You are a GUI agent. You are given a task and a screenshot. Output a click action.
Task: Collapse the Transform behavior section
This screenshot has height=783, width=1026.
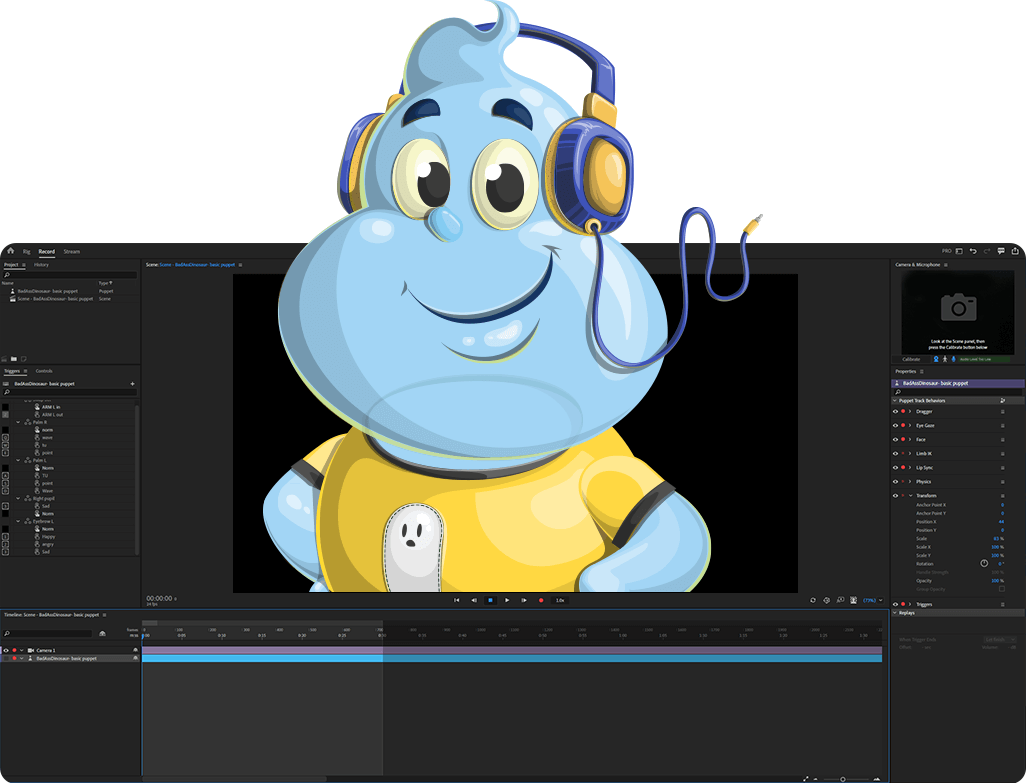910,495
